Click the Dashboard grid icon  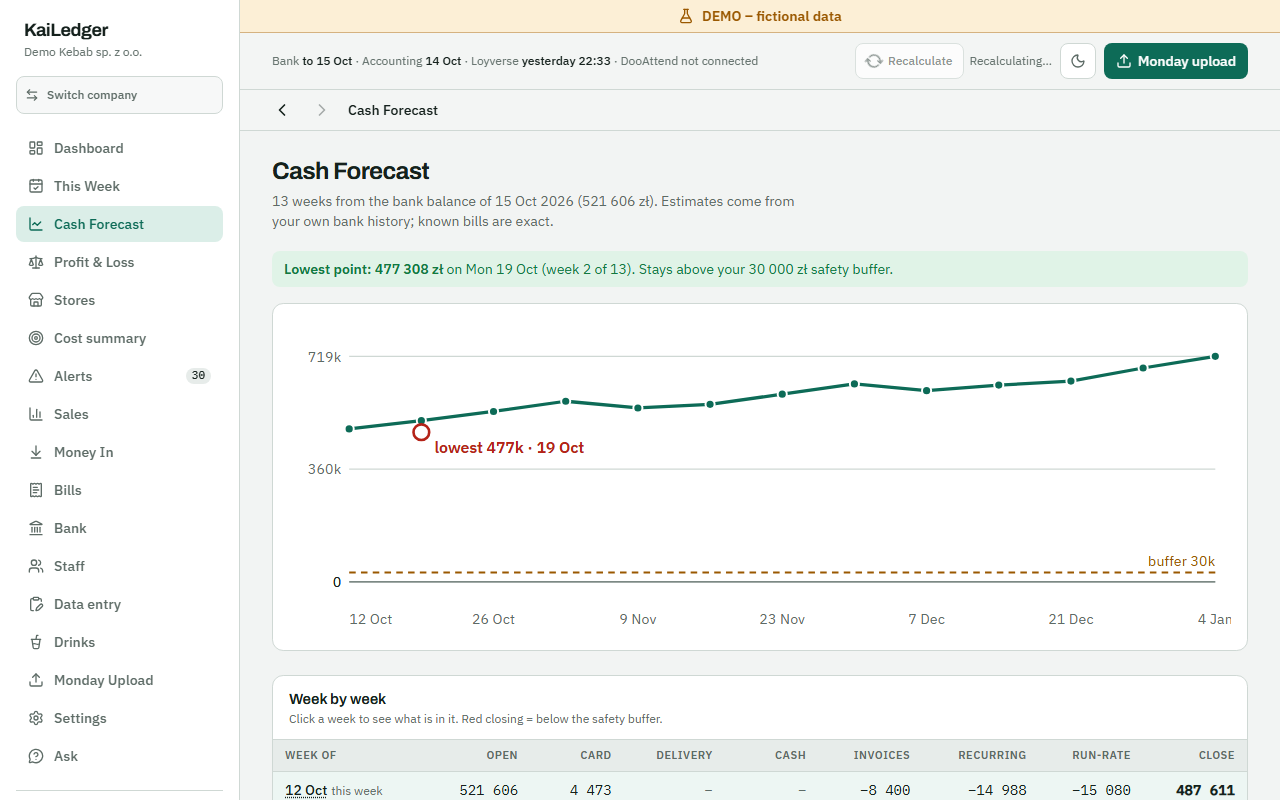(x=36, y=148)
